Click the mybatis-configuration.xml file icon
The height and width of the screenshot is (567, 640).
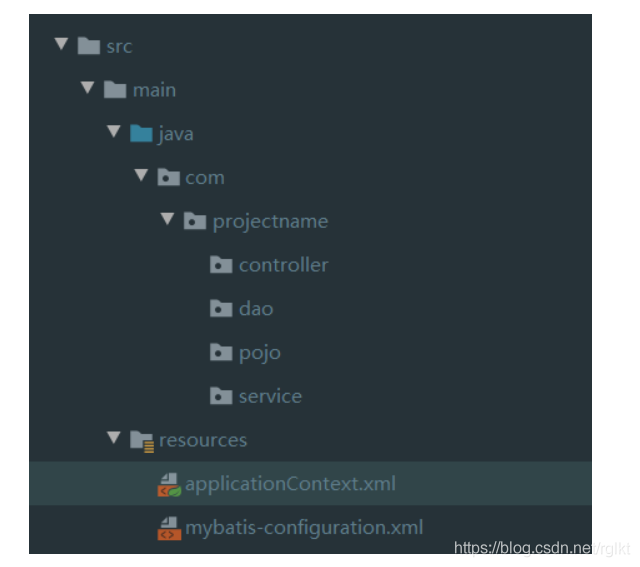click(x=169, y=528)
